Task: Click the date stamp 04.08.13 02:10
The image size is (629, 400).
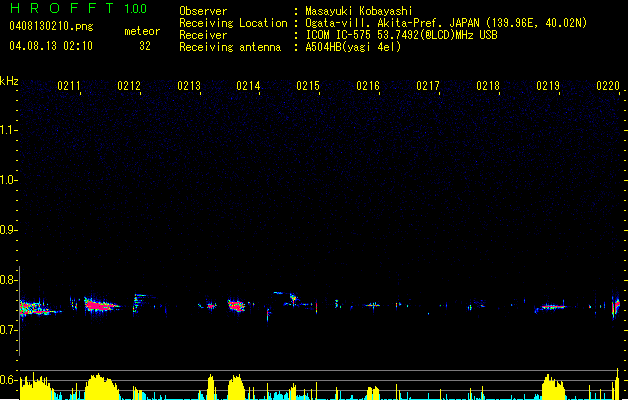Action: [x=51, y=46]
